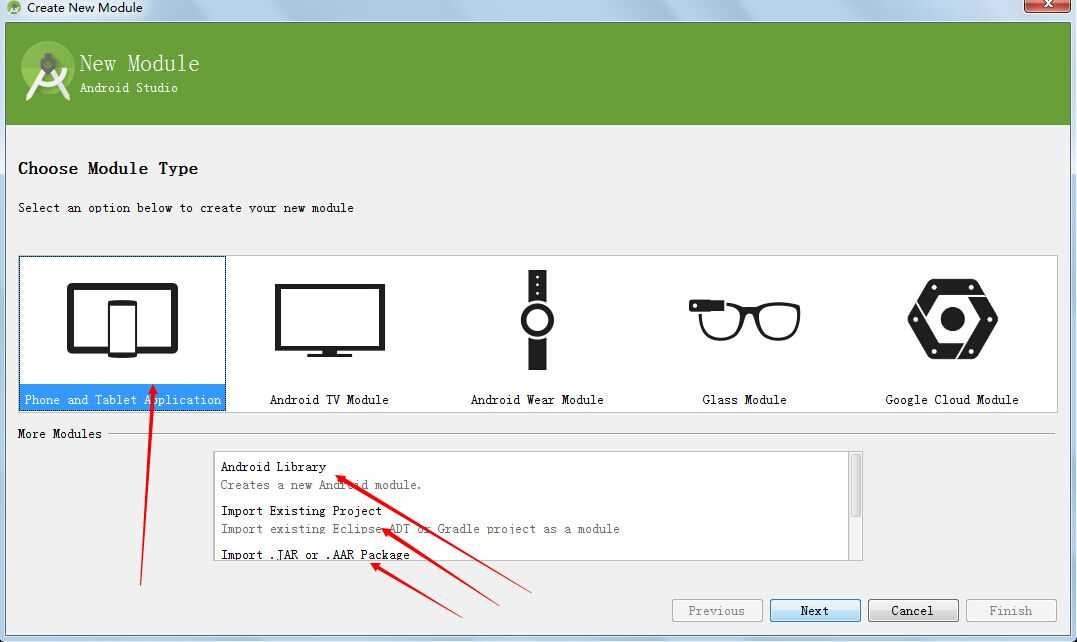The height and width of the screenshot is (642, 1077).
Task: Click the Android TV monitor icon
Action: [329, 320]
